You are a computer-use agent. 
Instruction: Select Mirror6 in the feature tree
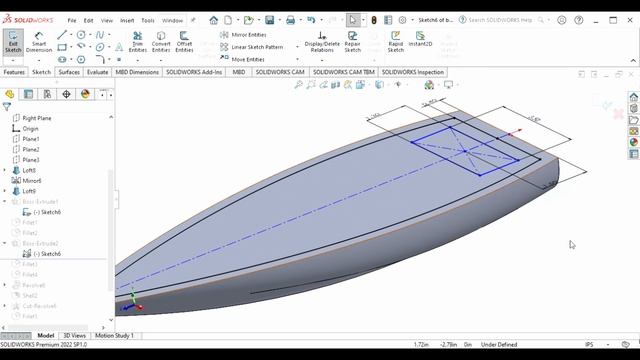click(27, 181)
